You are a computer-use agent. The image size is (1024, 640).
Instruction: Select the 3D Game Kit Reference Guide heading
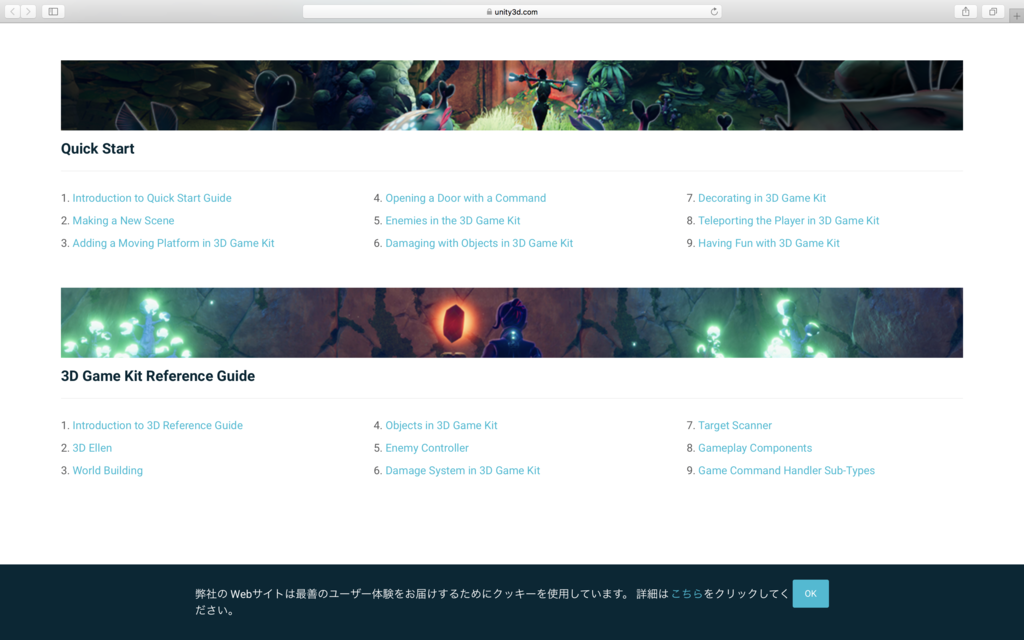coord(157,376)
